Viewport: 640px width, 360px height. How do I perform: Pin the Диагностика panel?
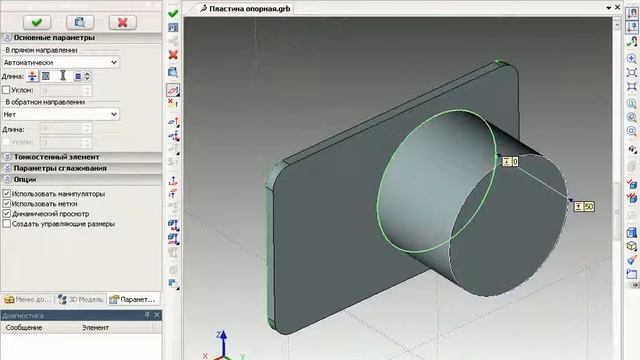147,315
